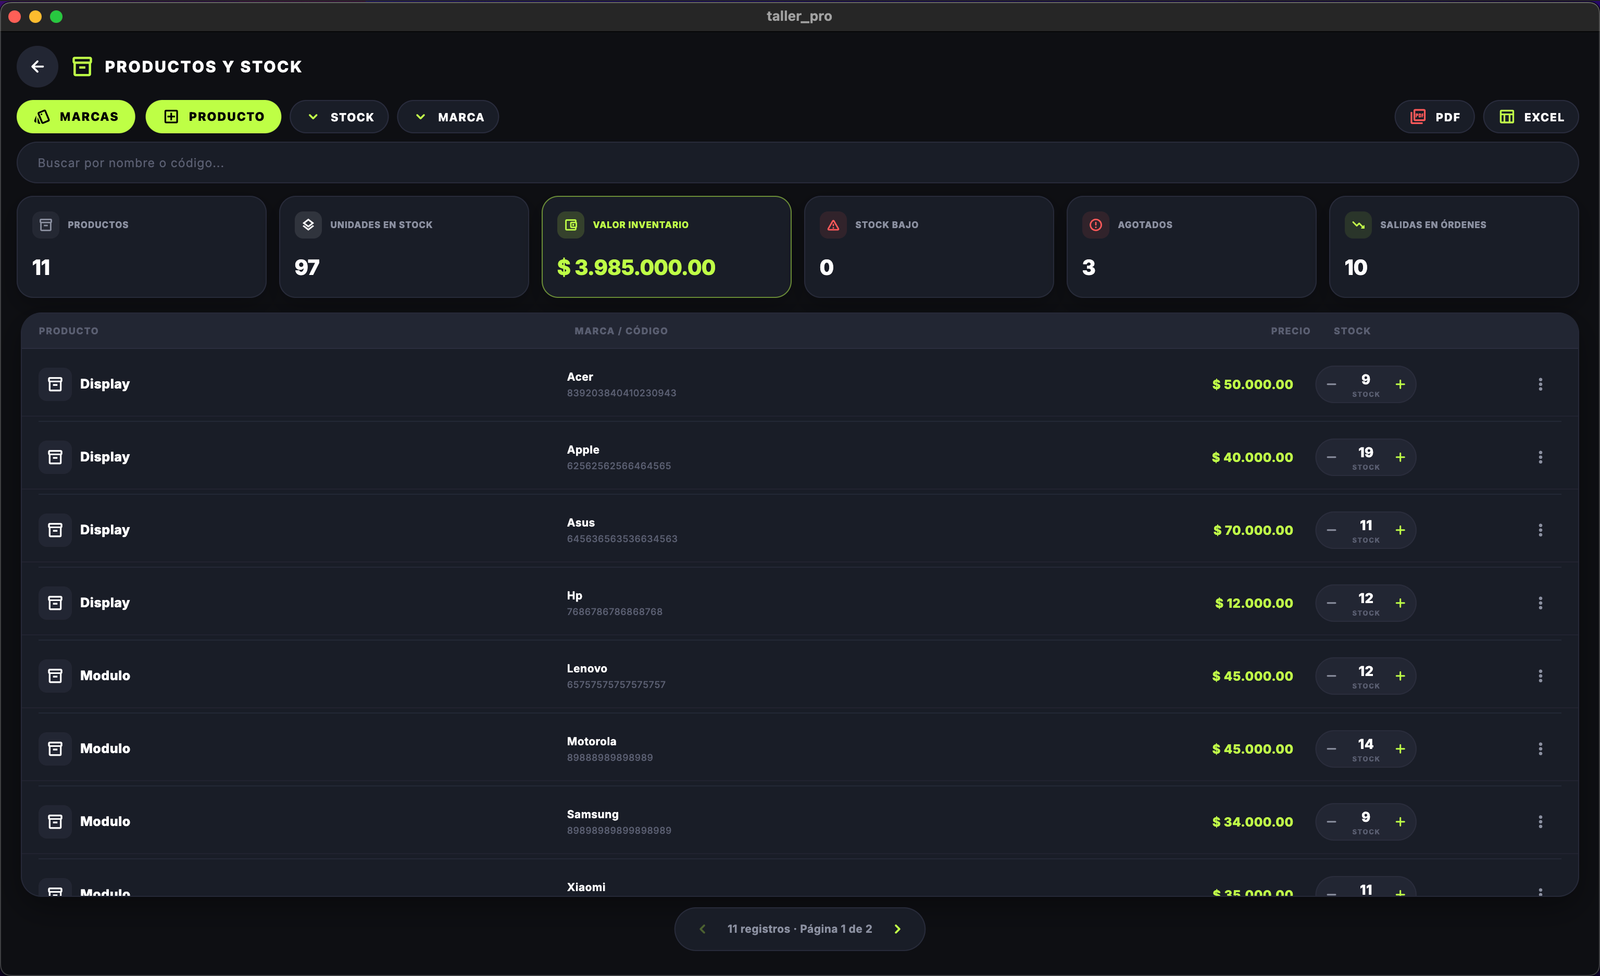Increase stock for Acer Display

pos(1400,385)
